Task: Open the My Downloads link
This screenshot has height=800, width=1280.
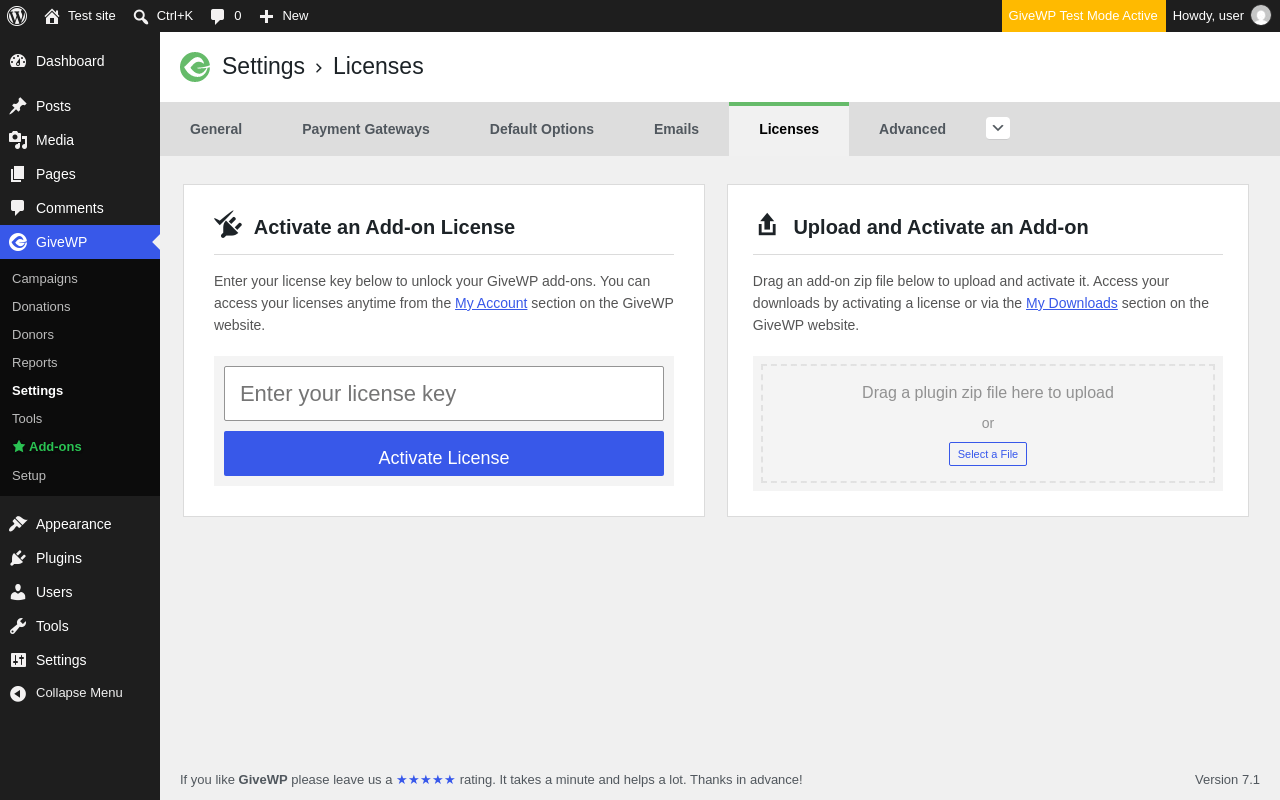Action: [1072, 303]
